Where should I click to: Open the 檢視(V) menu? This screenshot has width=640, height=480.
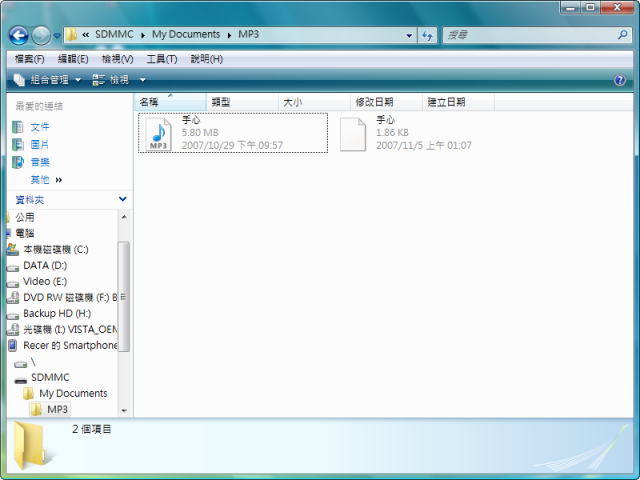click(x=117, y=59)
